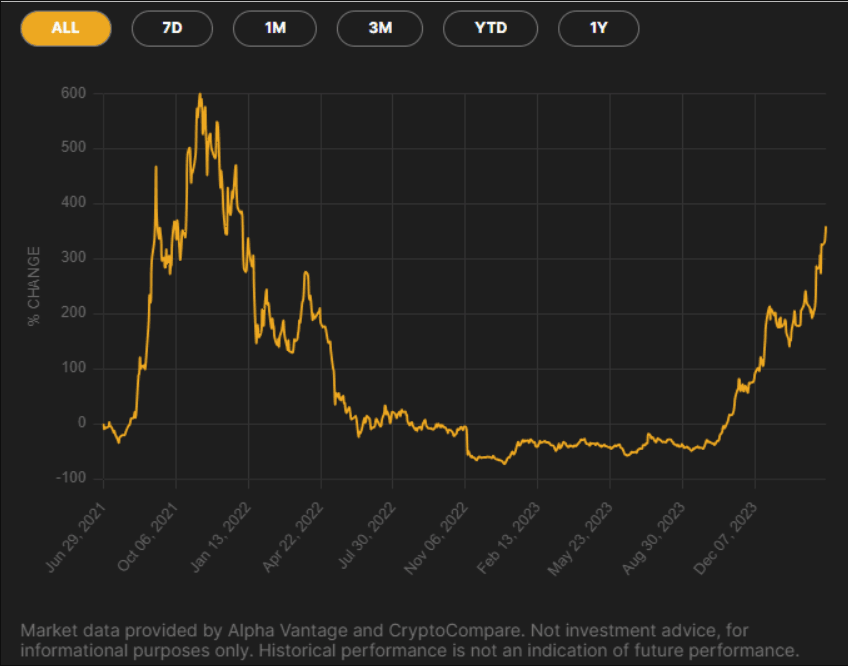
Task: Click the % CHANGE axis title
Action: tap(34, 284)
